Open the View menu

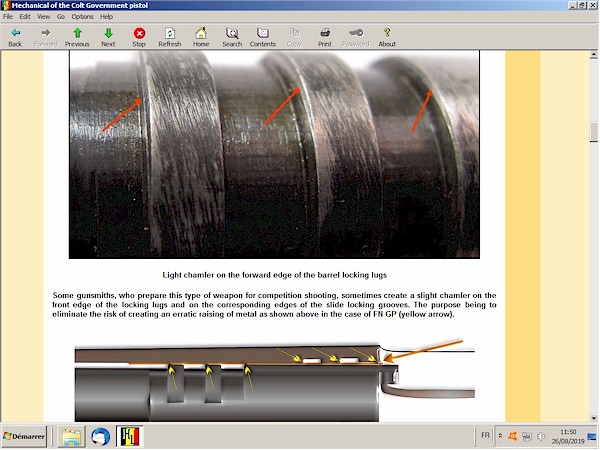[x=44, y=16]
